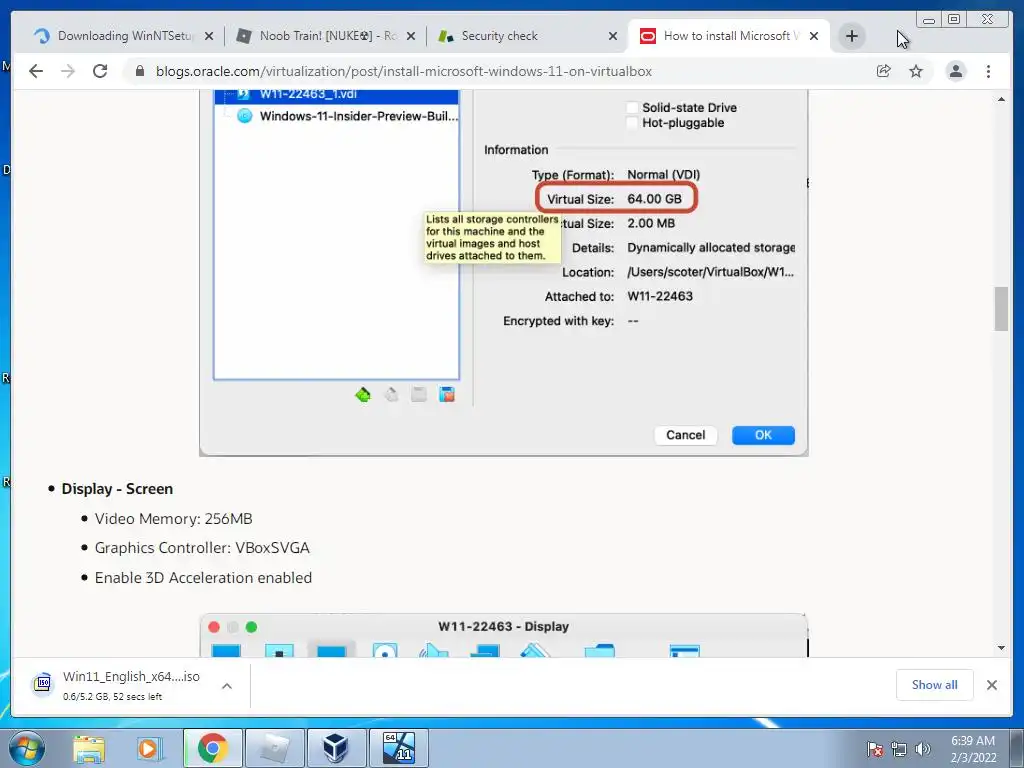Open the Chrome profile avatar menu

tap(955, 71)
